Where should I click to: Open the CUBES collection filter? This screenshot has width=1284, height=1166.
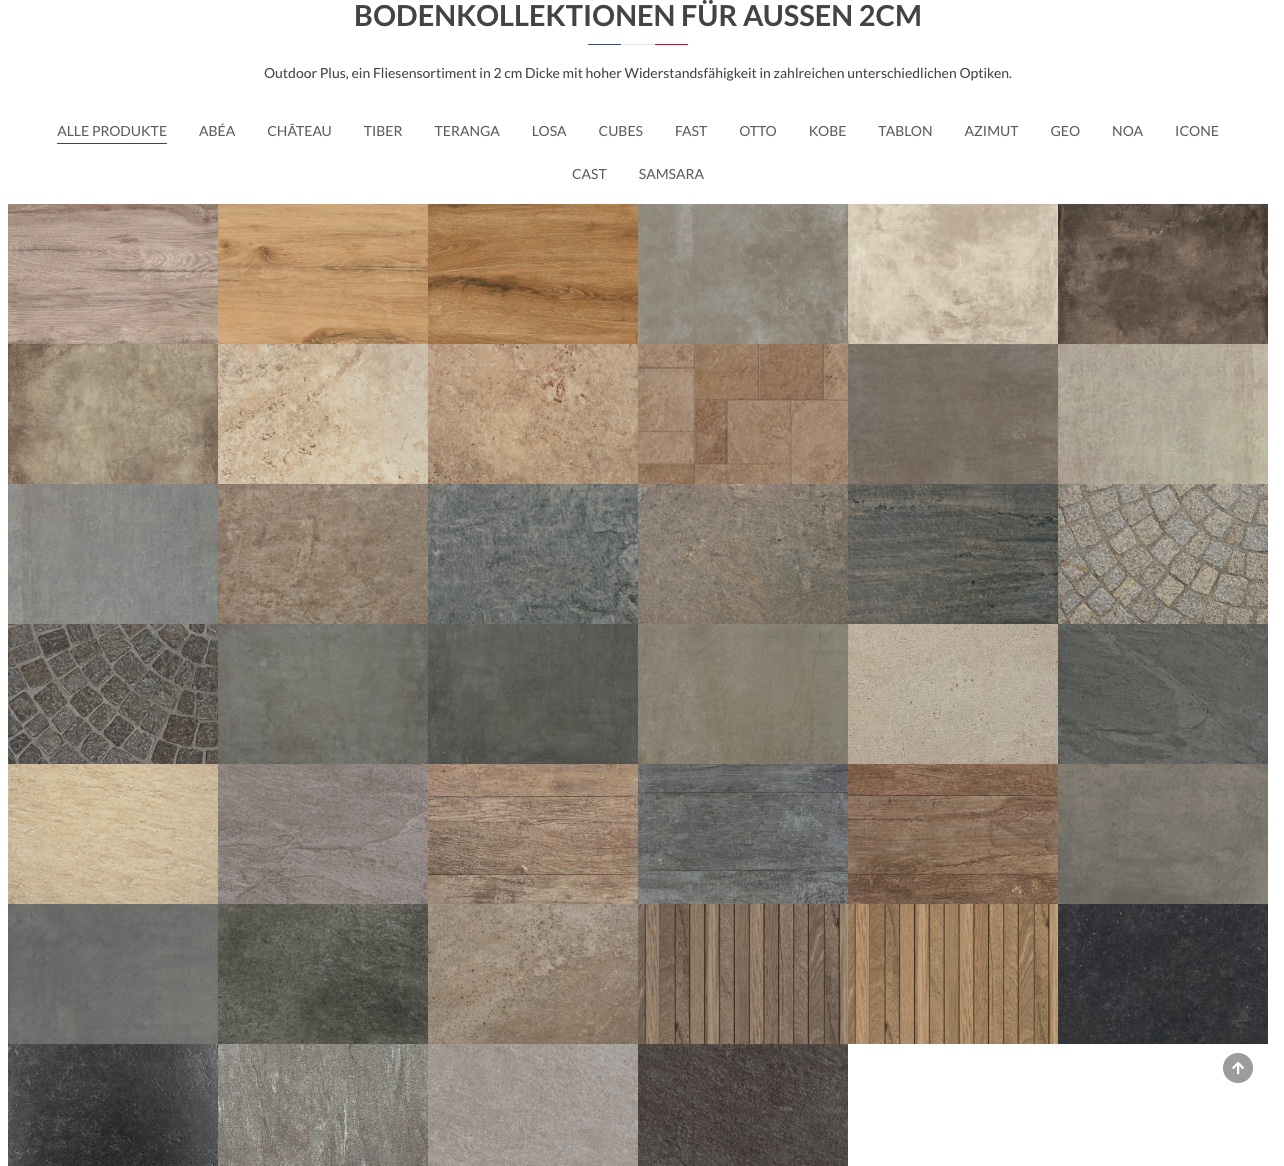coord(620,131)
